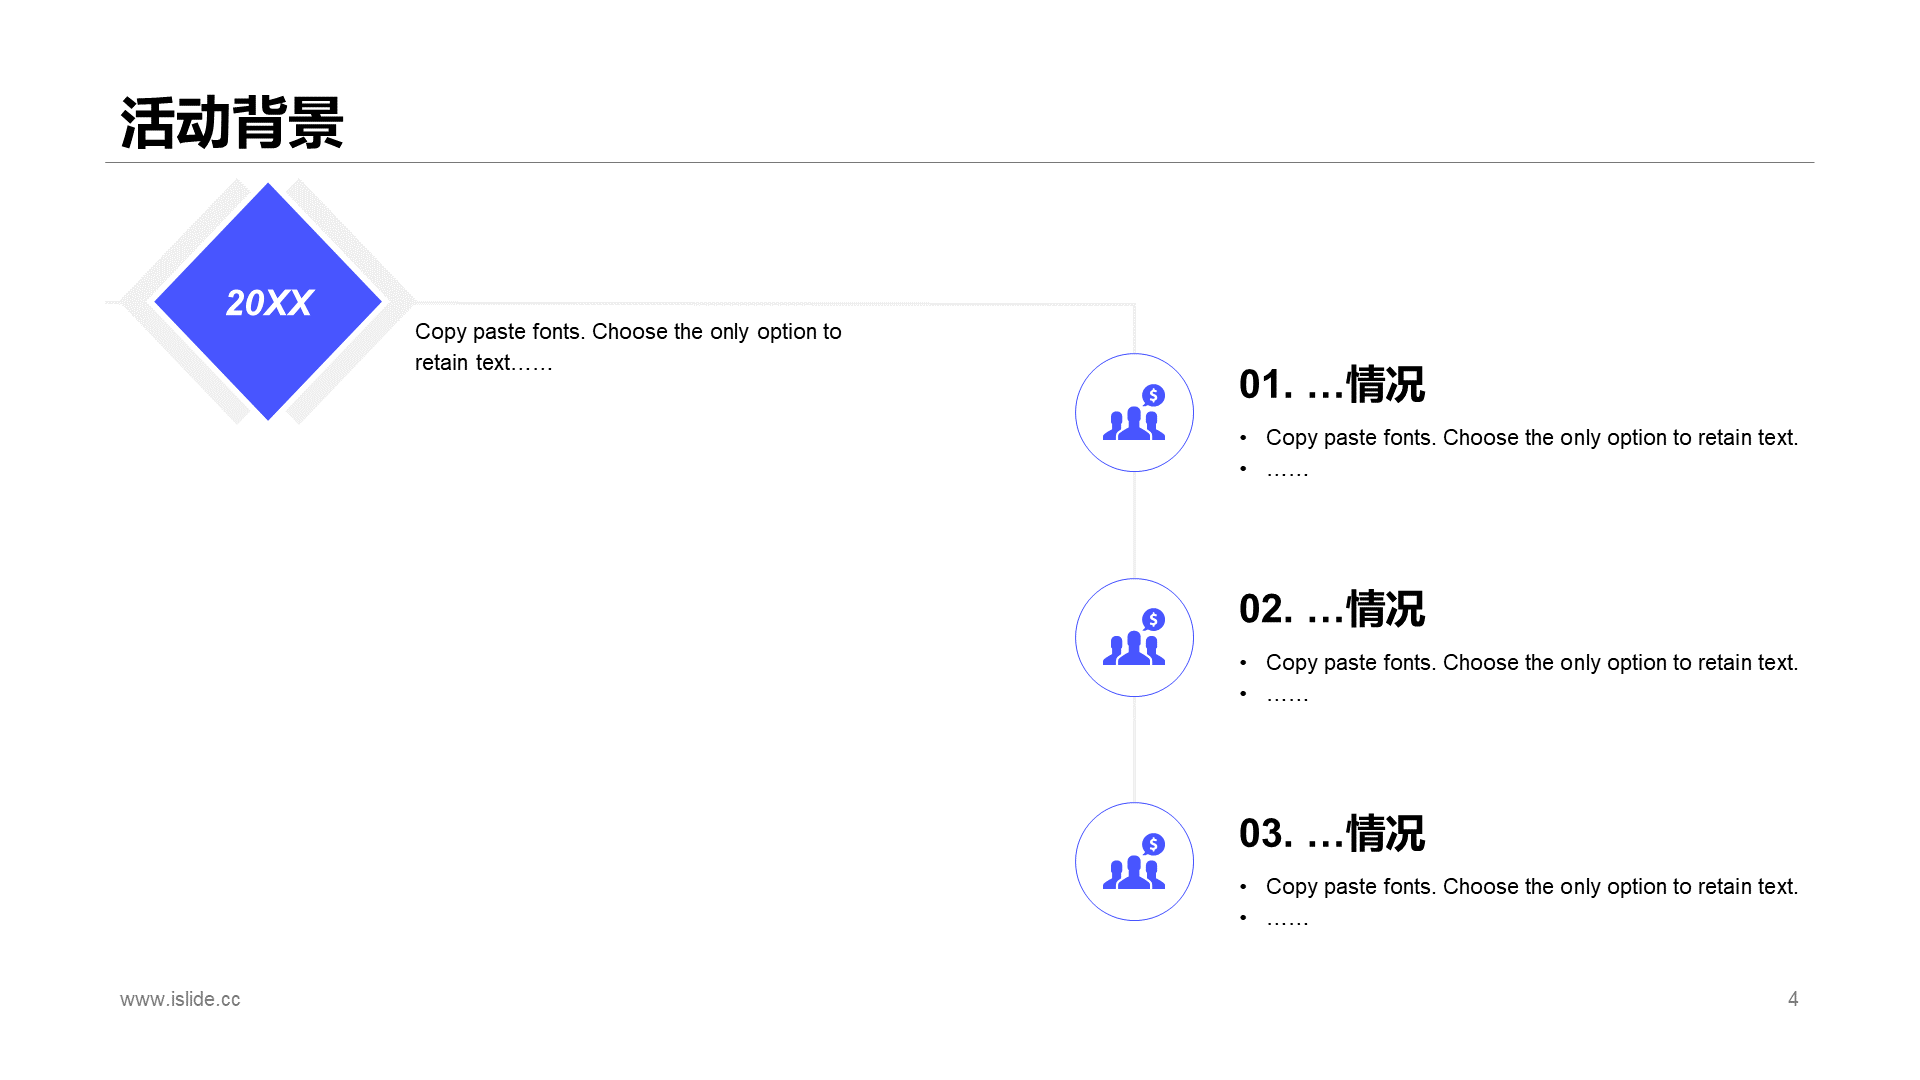Click the first bullet under 03 heading
The width and height of the screenshot is (1920, 1080).
[1531, 887]
